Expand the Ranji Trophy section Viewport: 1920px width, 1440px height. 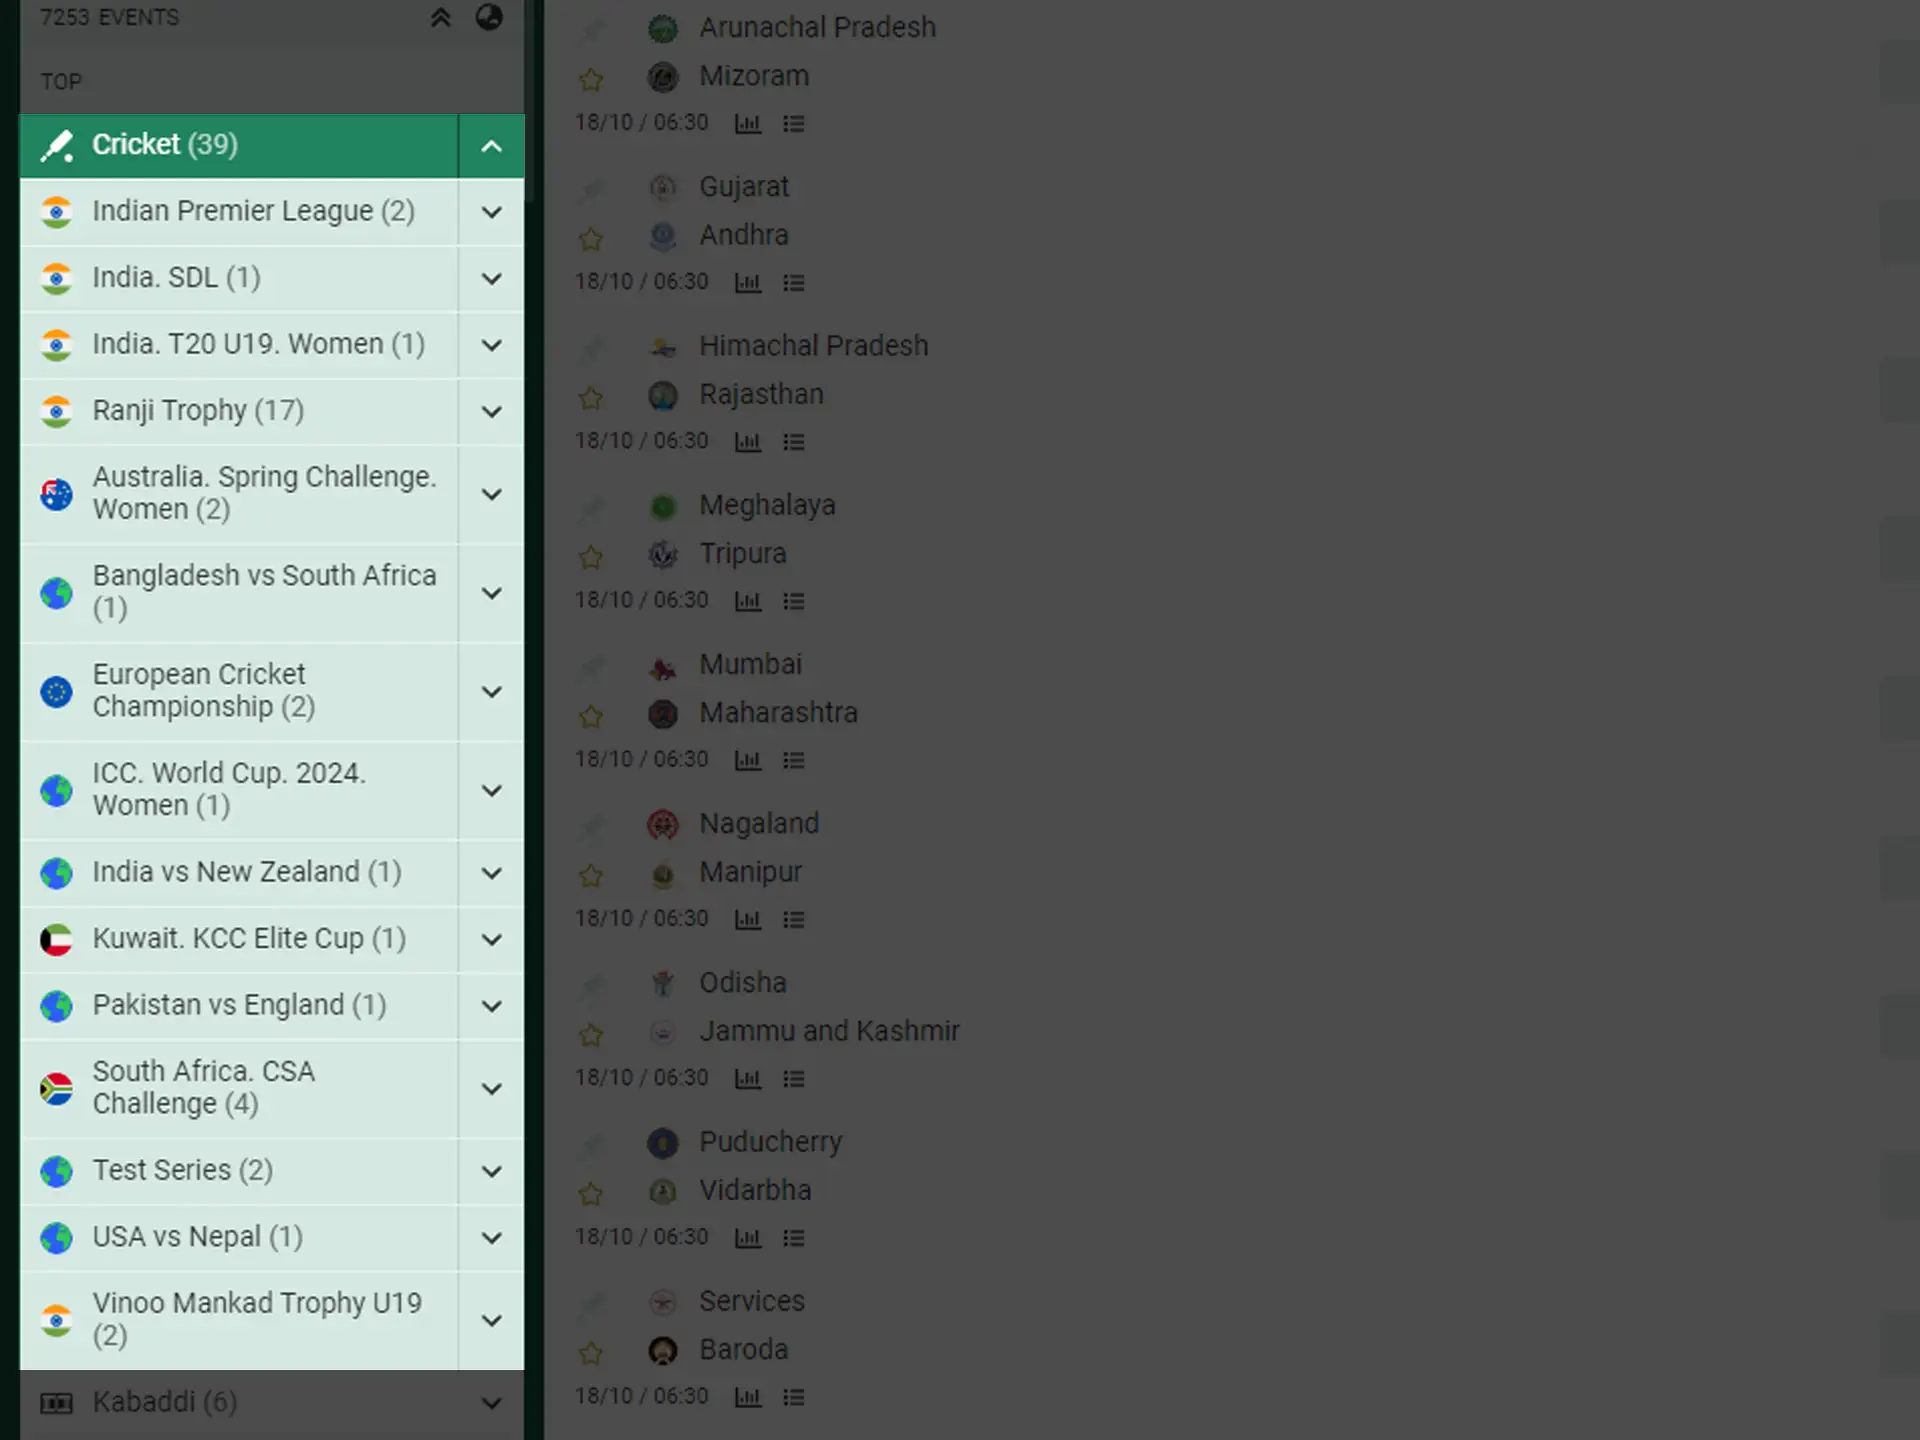pos(490,410)
